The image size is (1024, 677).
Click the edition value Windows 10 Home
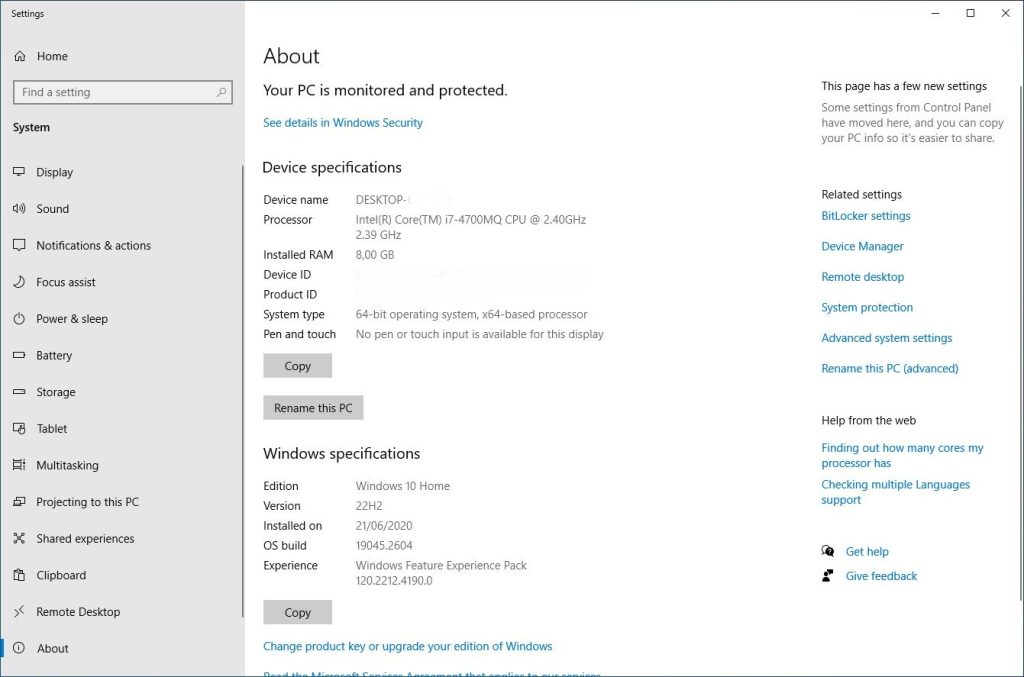tap(403, 486)
